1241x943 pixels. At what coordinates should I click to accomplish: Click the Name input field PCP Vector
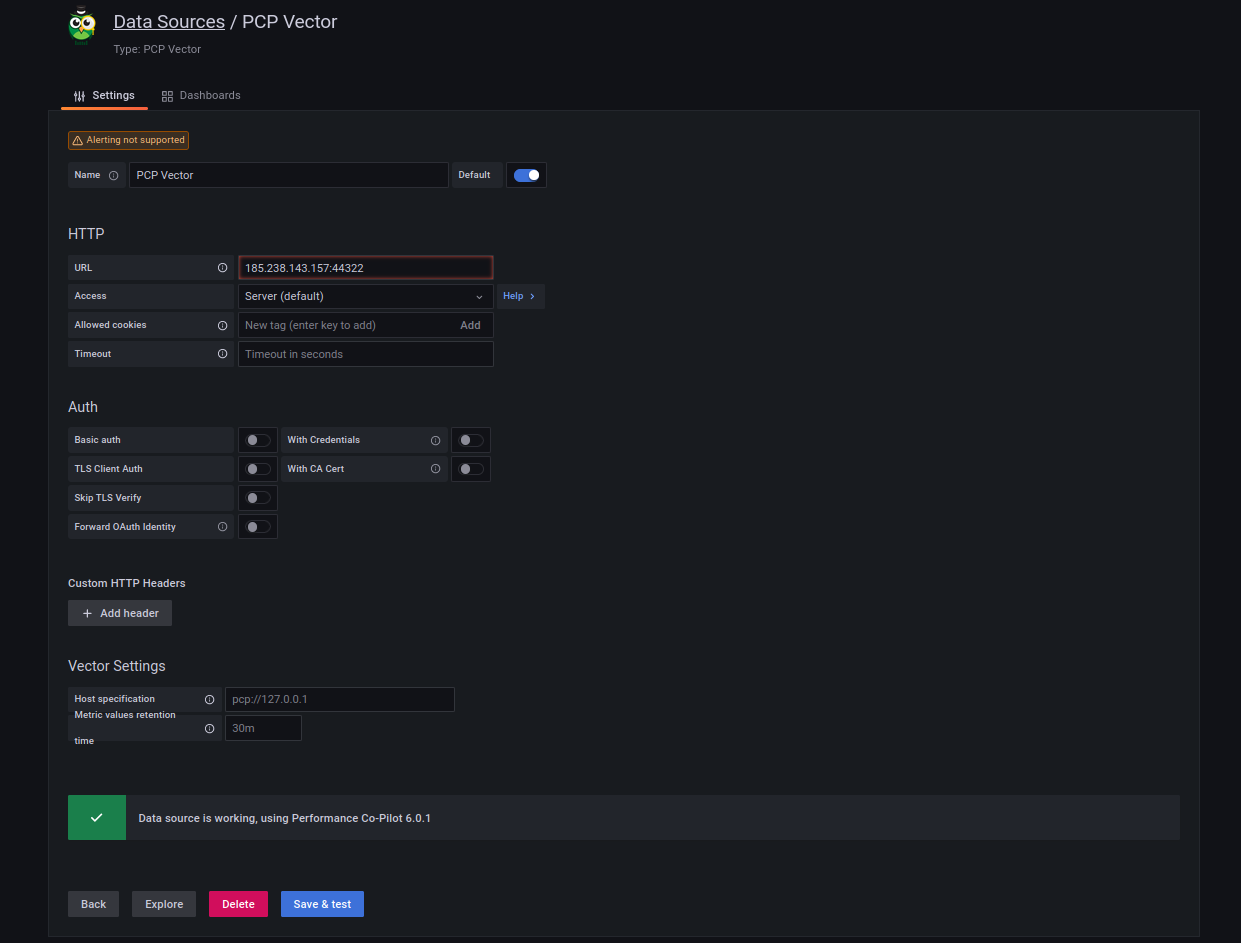[x=289, y=175]
